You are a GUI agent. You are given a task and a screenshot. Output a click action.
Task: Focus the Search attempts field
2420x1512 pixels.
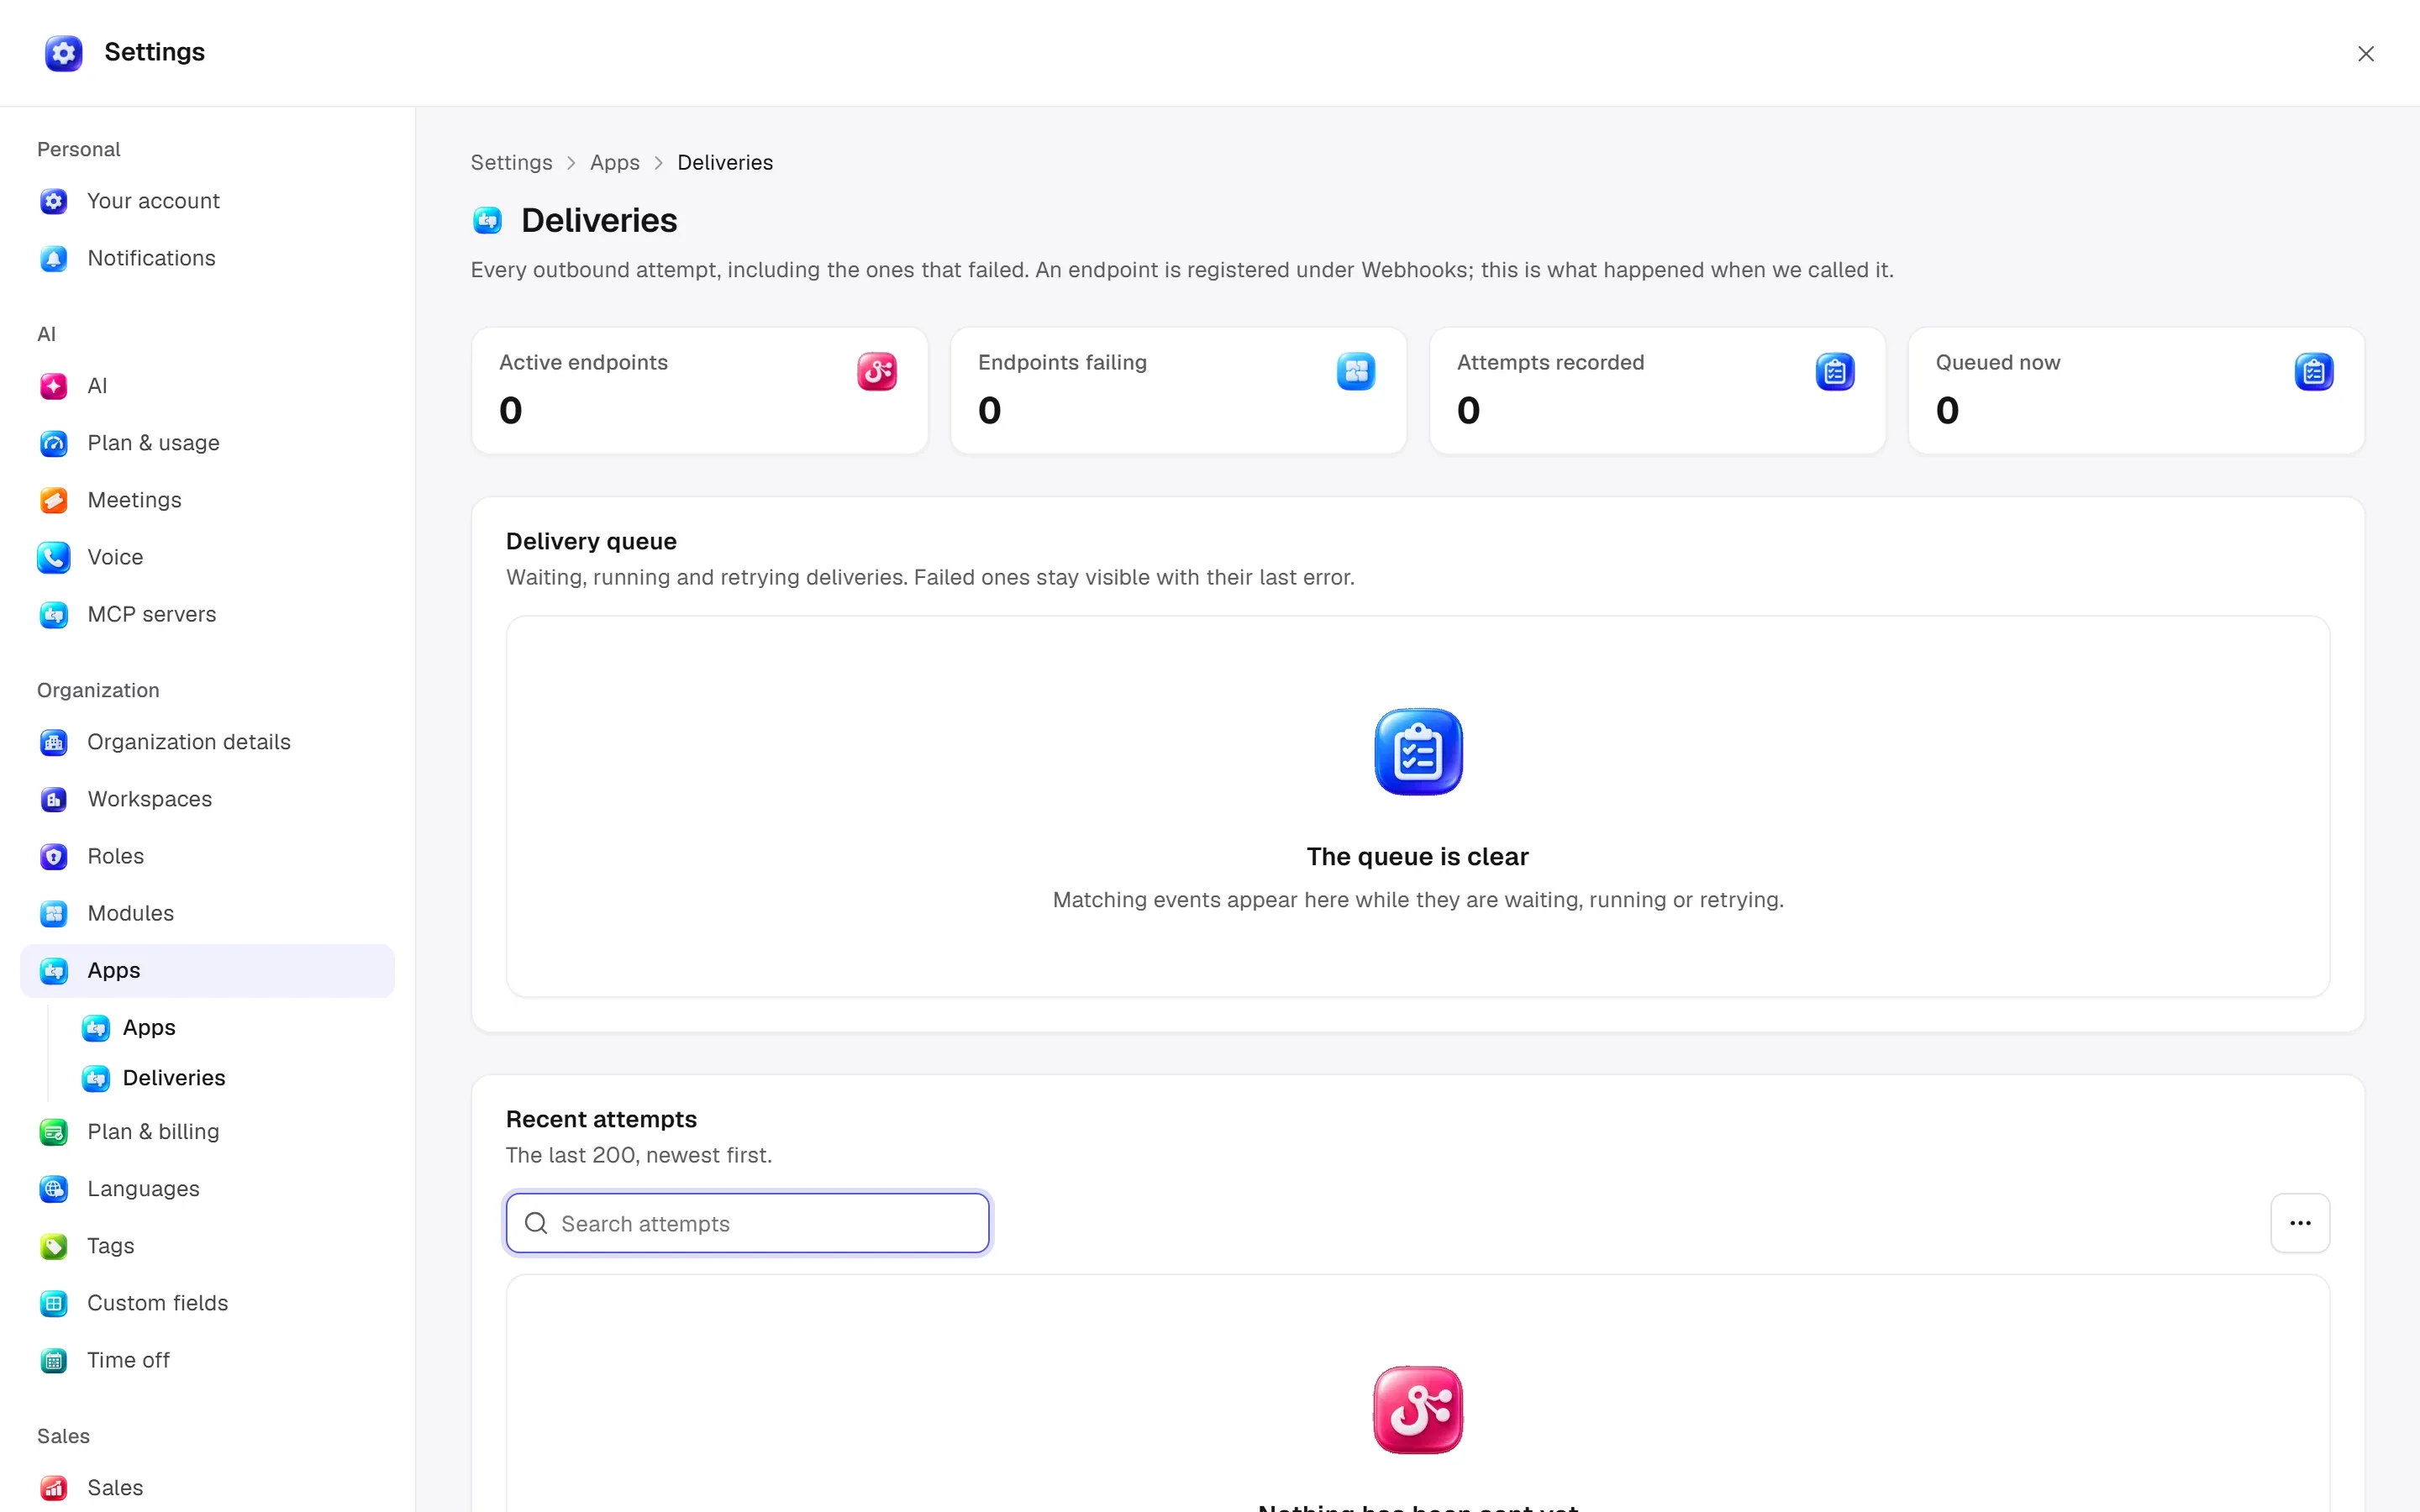click(747, 1223)
